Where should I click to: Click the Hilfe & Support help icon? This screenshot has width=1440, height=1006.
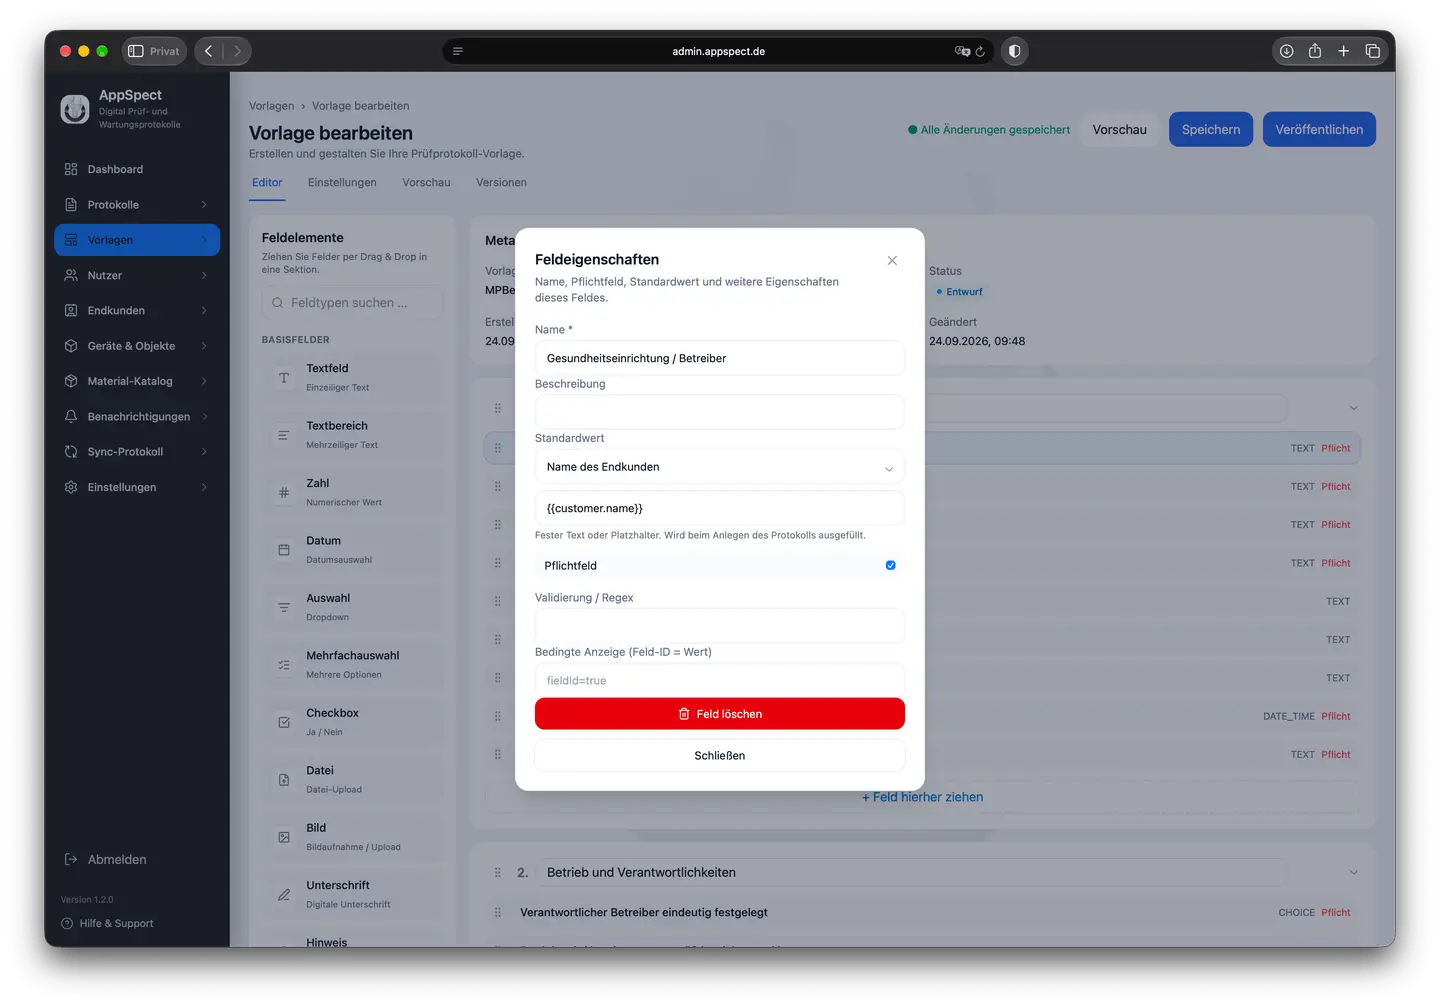tap(67, 924)
